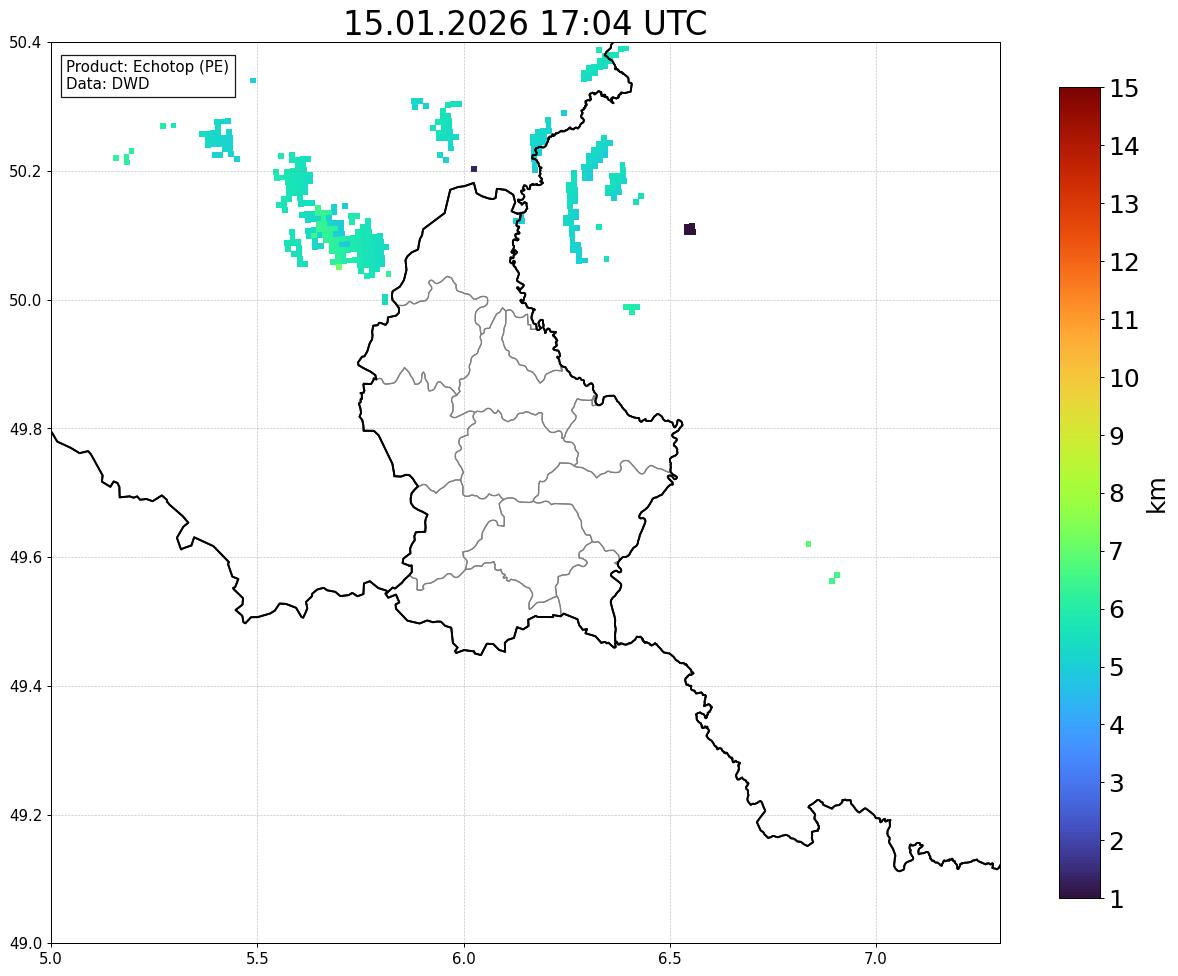
Task: Click the colorbar tick label 8
Action: pyautogui.click(x=1117, y=494)
